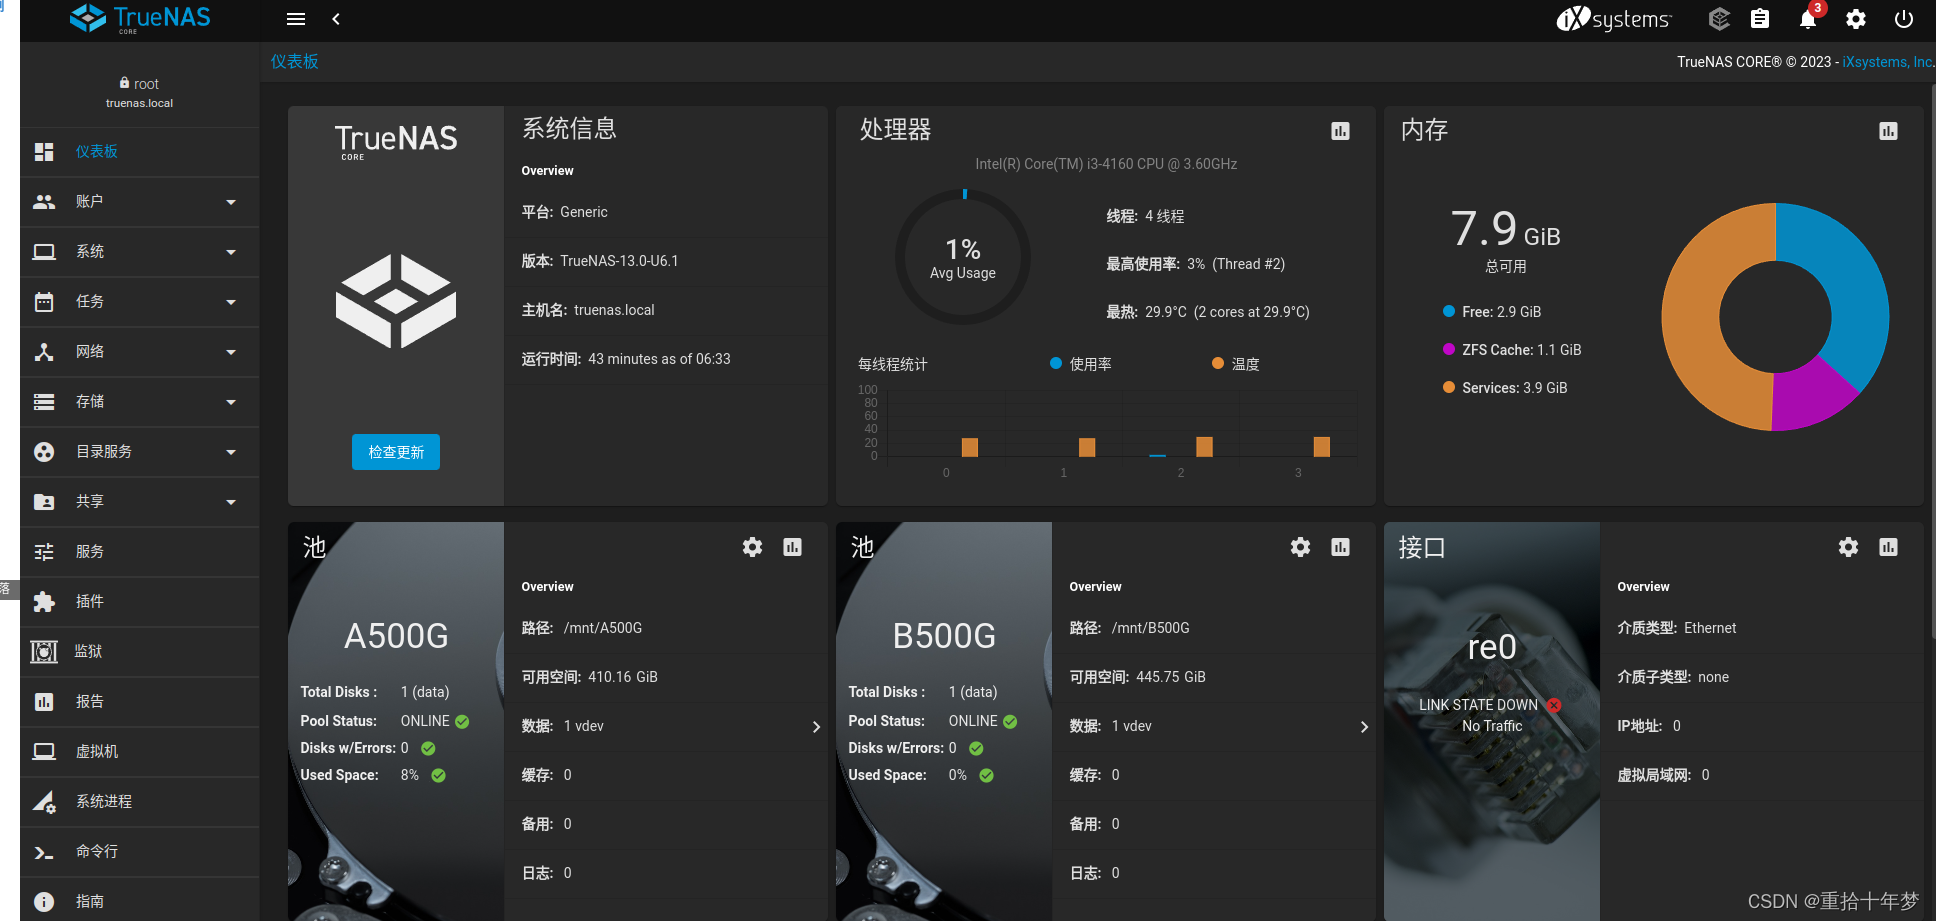Click the LINK STATE DOWN error icon
The image size is (1936, 921).
pos(1554,705)
